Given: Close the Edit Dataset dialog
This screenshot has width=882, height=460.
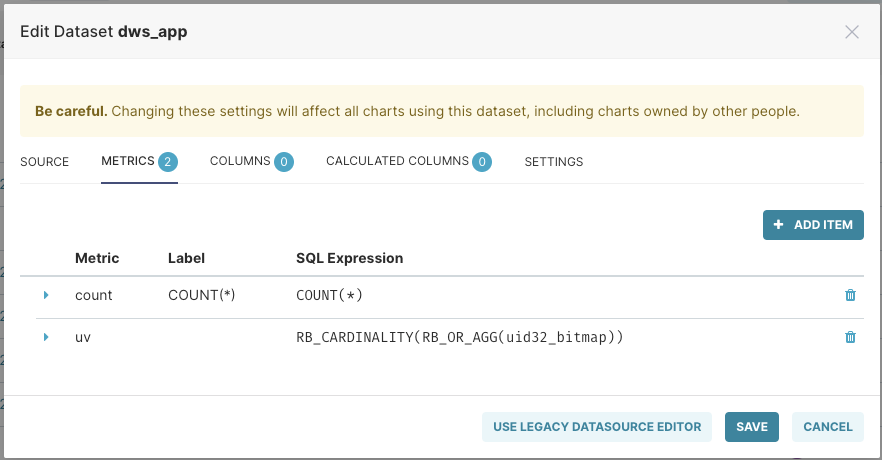Looking at the screenshot, I should tap(852, 32).
